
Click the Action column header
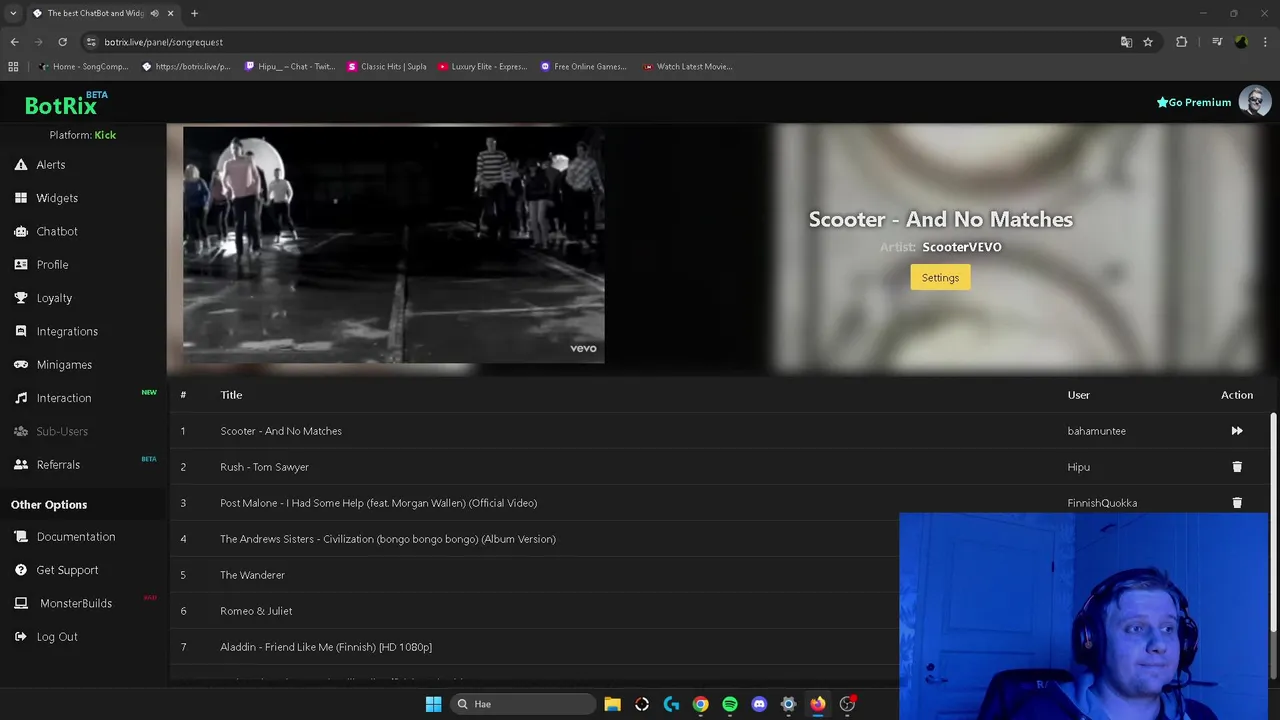pos(1237,395)
